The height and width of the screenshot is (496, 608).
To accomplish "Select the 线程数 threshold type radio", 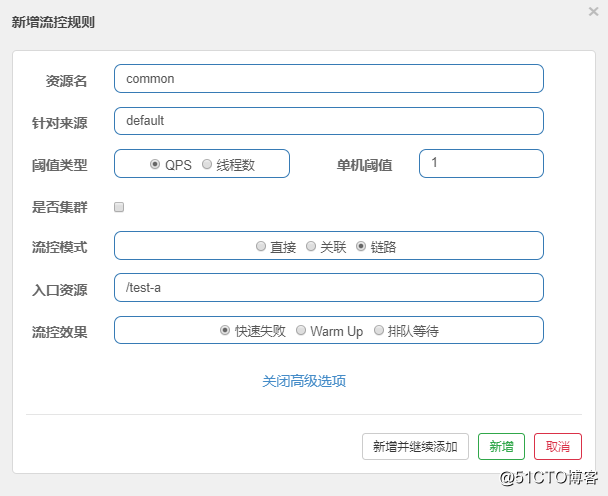I will pos(207,164).
